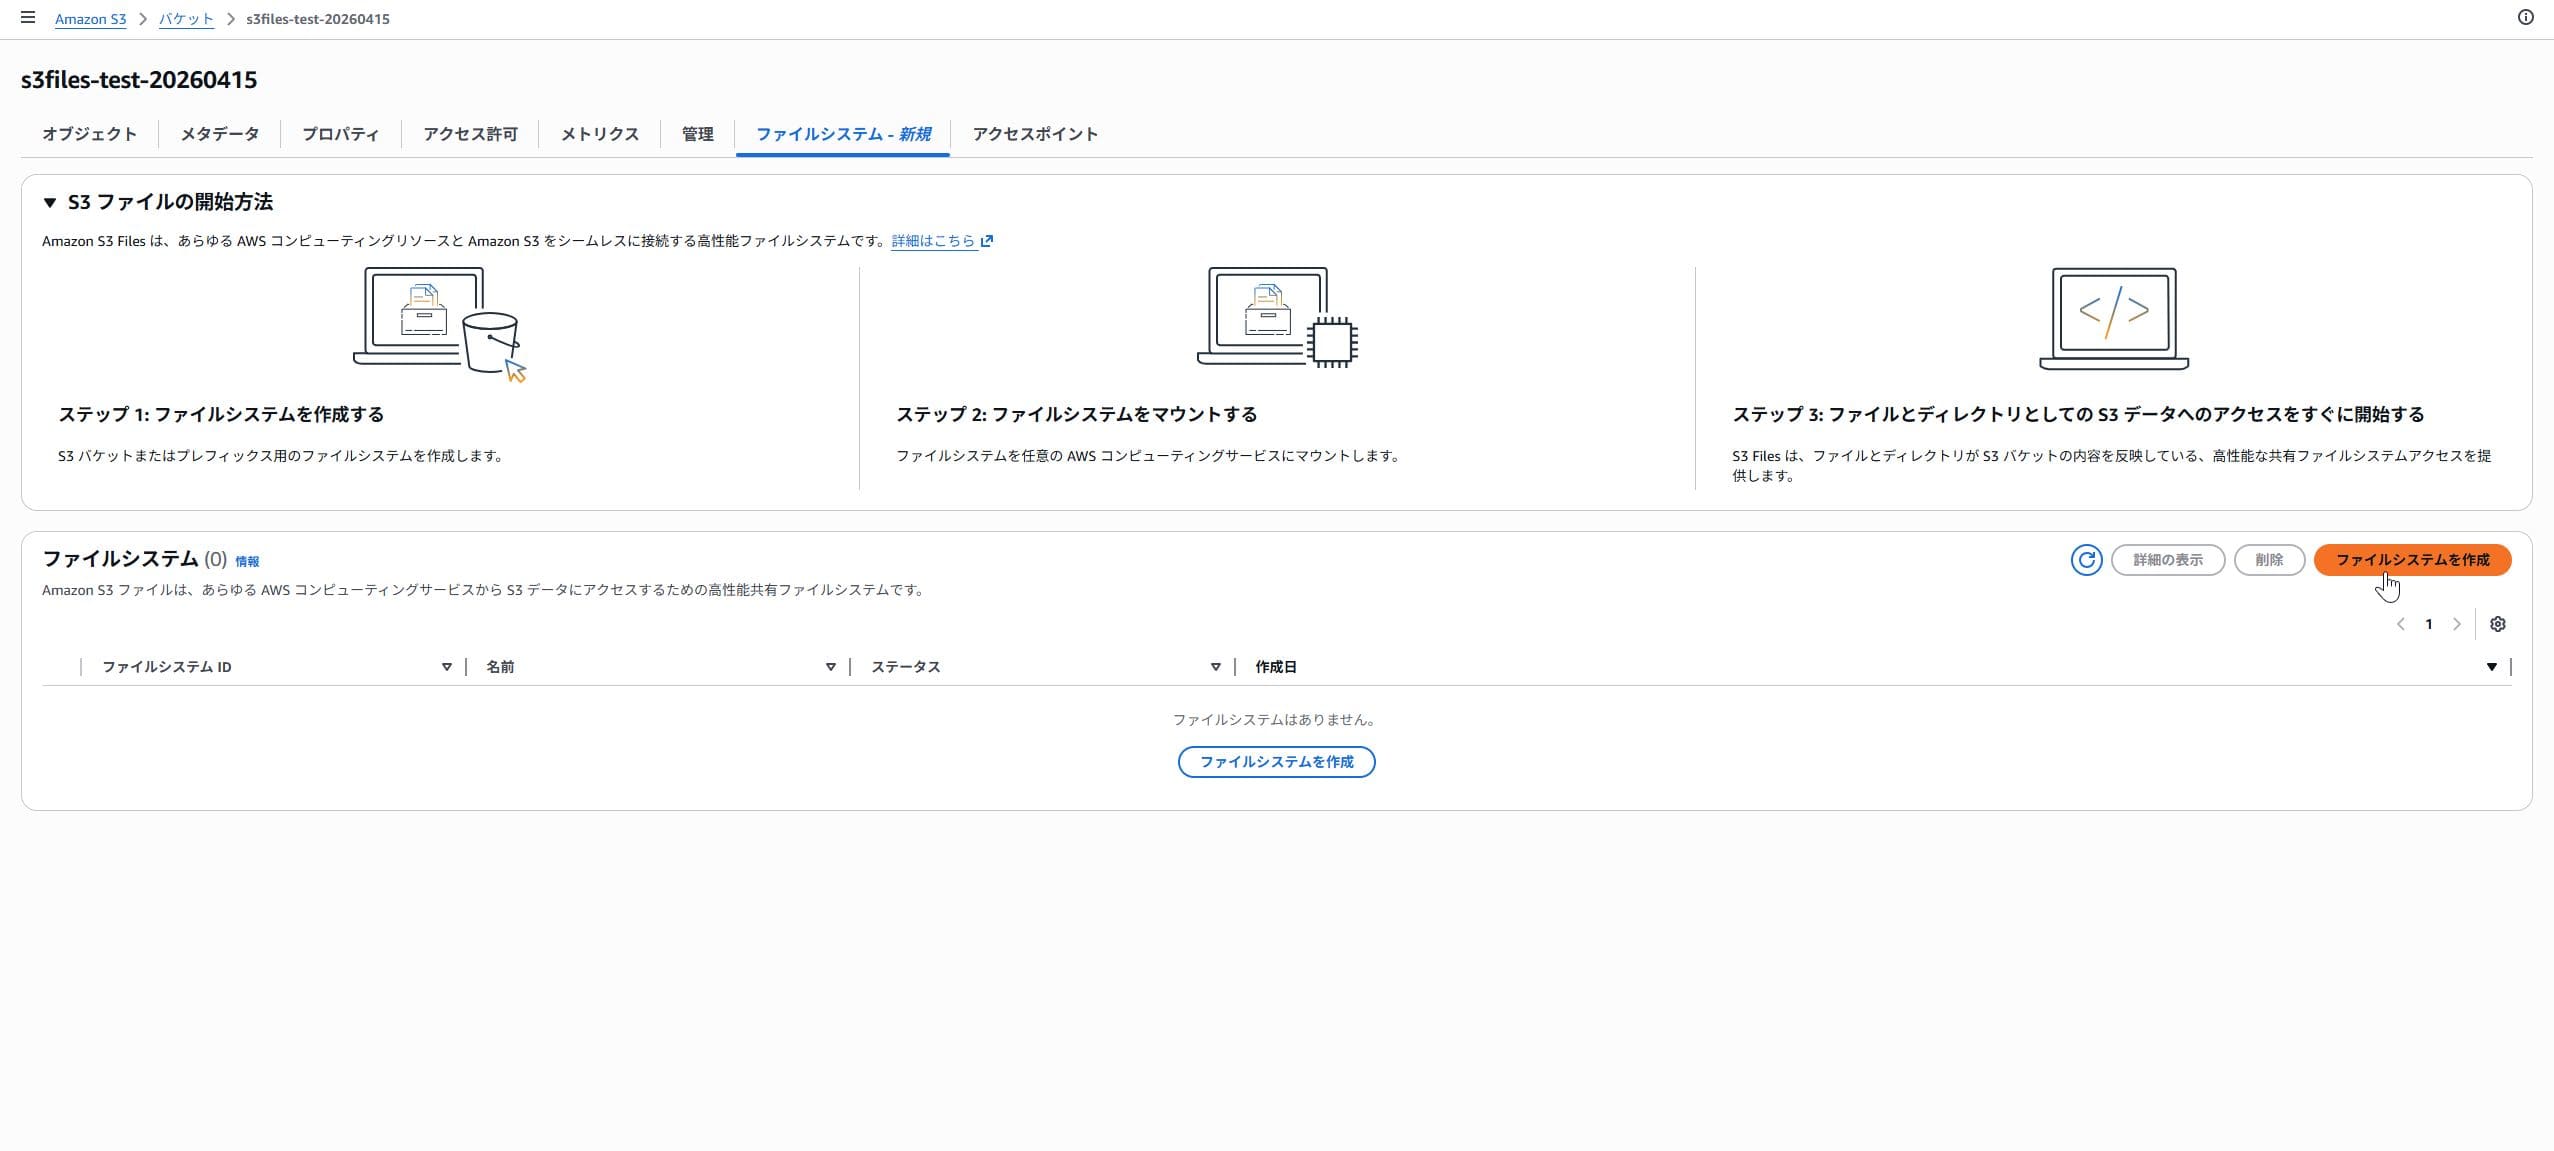
Task: Click the 削除 button
Action: coord(2269,560)
